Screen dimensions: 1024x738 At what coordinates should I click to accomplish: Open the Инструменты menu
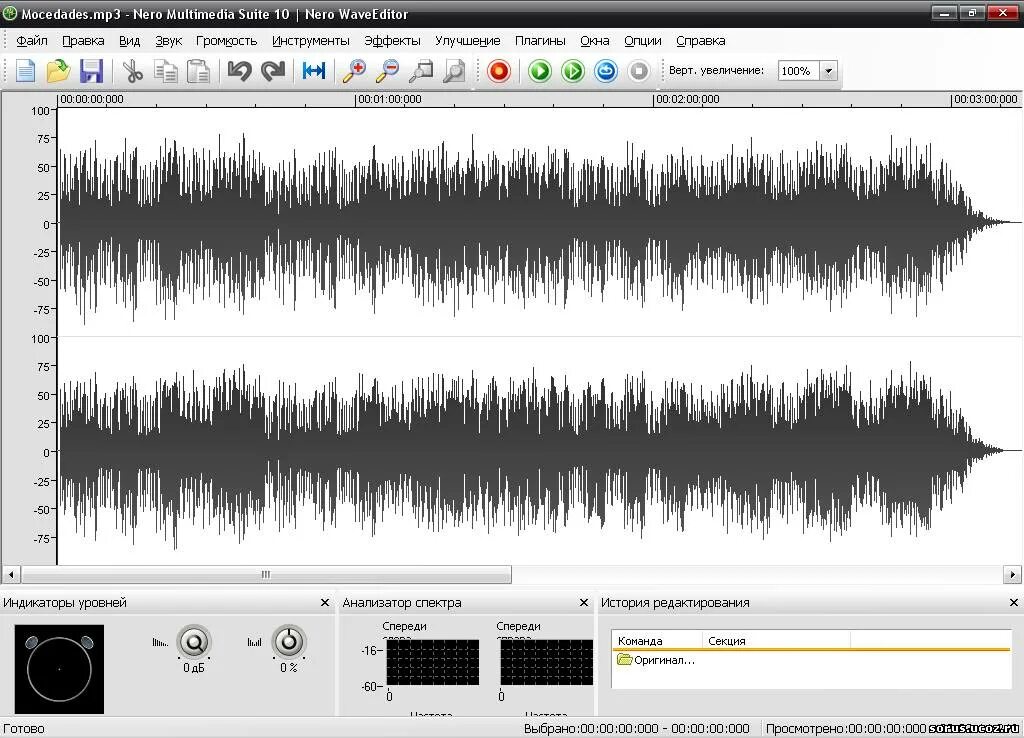pos(310,40)
